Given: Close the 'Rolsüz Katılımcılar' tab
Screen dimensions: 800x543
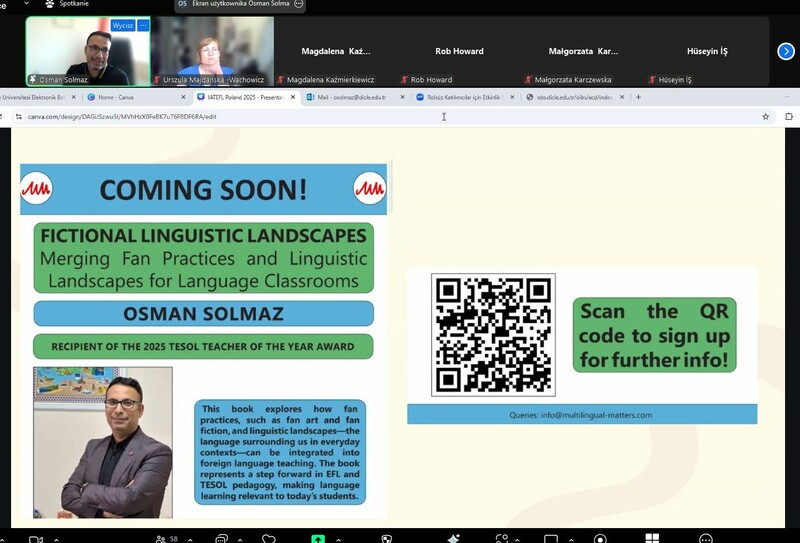Looking at the screenshot, I should tap(512, 97).
